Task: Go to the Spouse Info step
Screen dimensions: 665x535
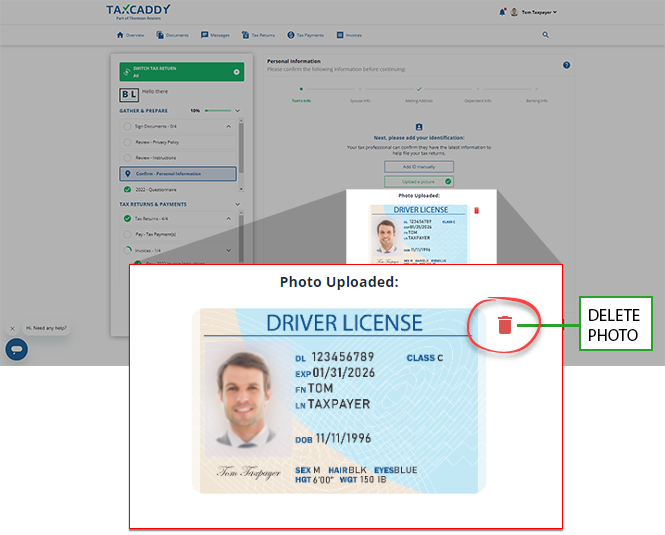Action: (360, 95)
